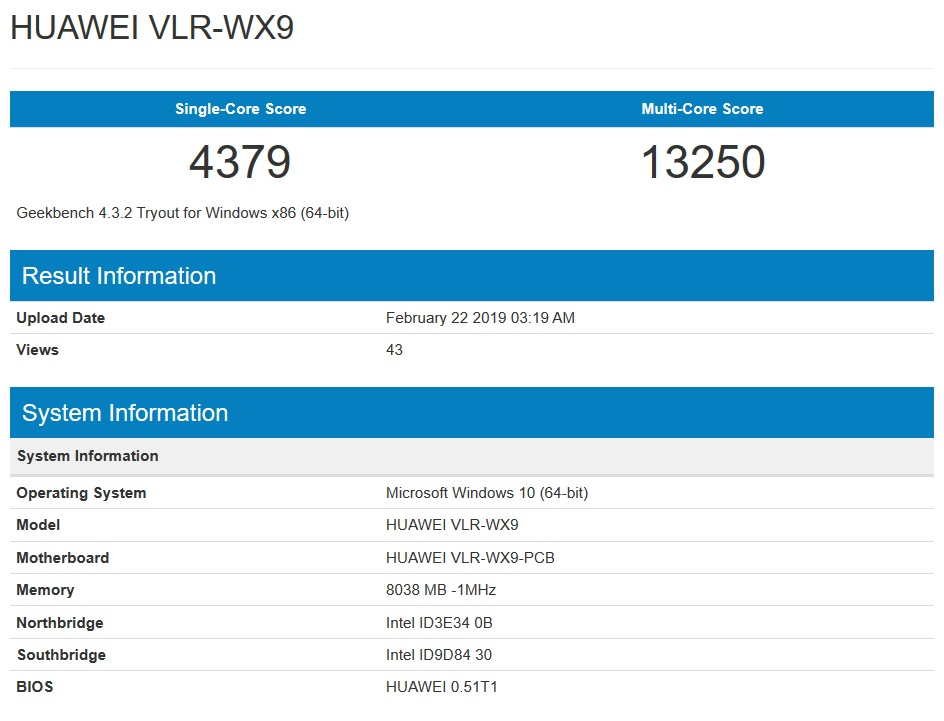944x721 pixels.
Task: Click the System Information section header
Action: click(124, 412)
